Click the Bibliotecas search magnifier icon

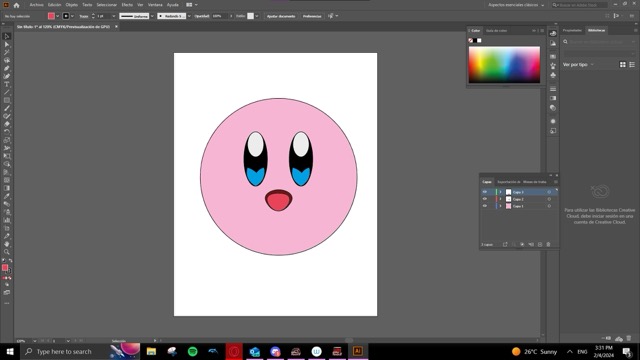pos(565,42)
